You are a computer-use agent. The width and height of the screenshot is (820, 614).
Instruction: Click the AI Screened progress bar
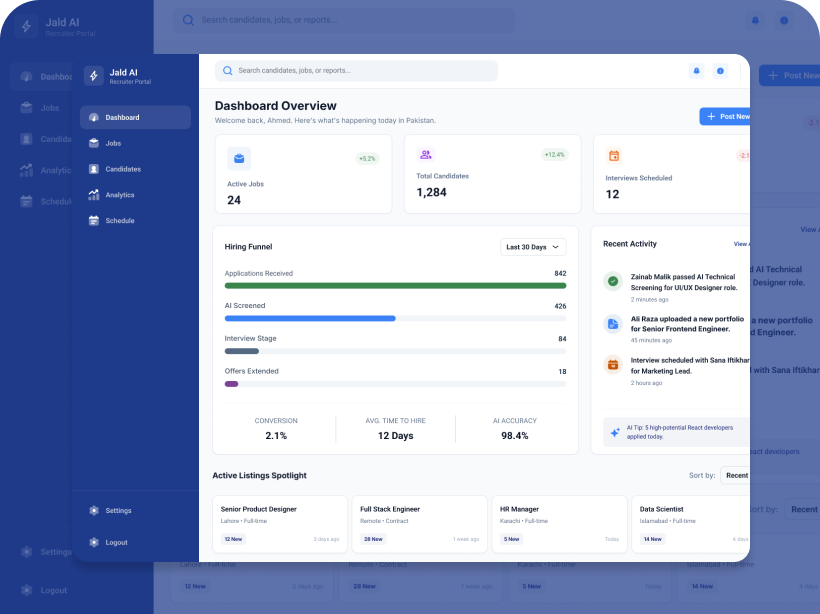[x=395, y=318]
